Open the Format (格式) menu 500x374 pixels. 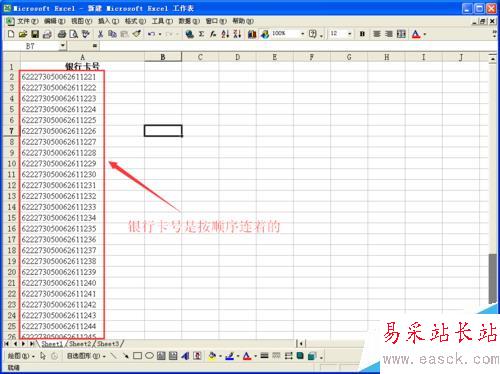135,21
